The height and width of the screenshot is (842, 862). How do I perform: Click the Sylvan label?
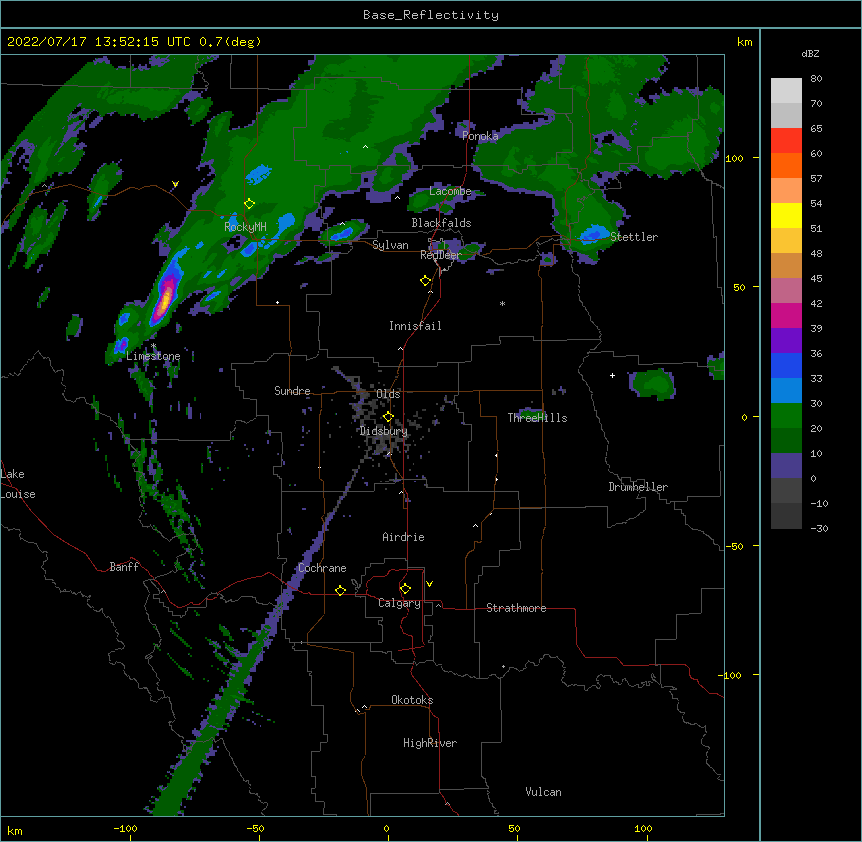pos(390,245)
